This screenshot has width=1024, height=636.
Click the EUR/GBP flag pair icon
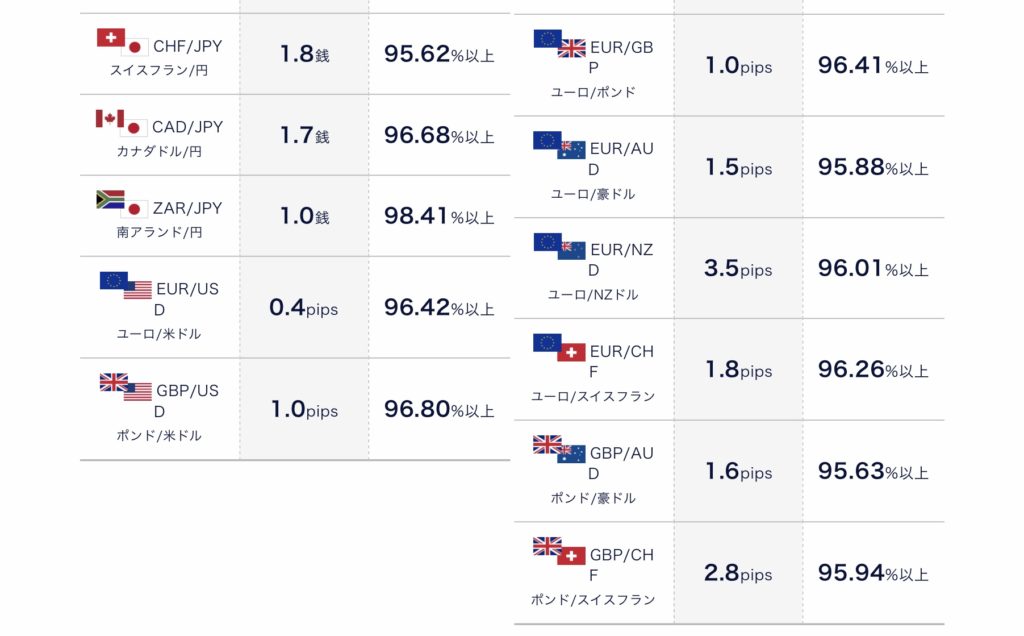[560, 44]
